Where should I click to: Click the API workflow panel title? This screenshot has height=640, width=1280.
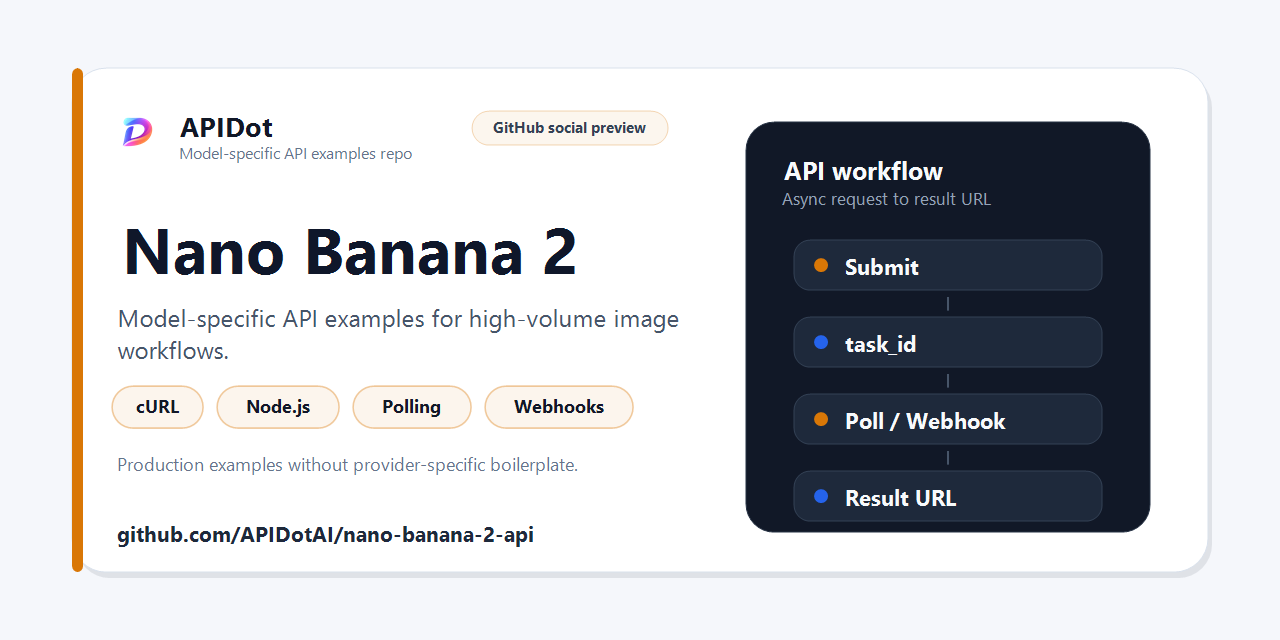tap(863, 171)
